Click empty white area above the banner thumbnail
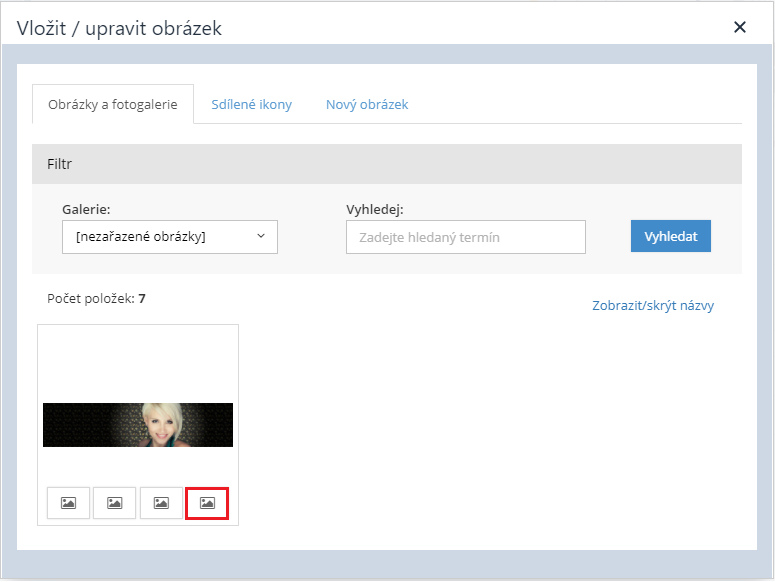775x582 pixels. (x=138, y=364)
